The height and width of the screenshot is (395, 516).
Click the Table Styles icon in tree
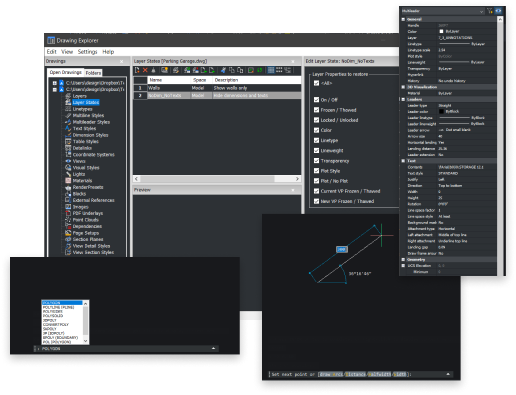(68, 141)
